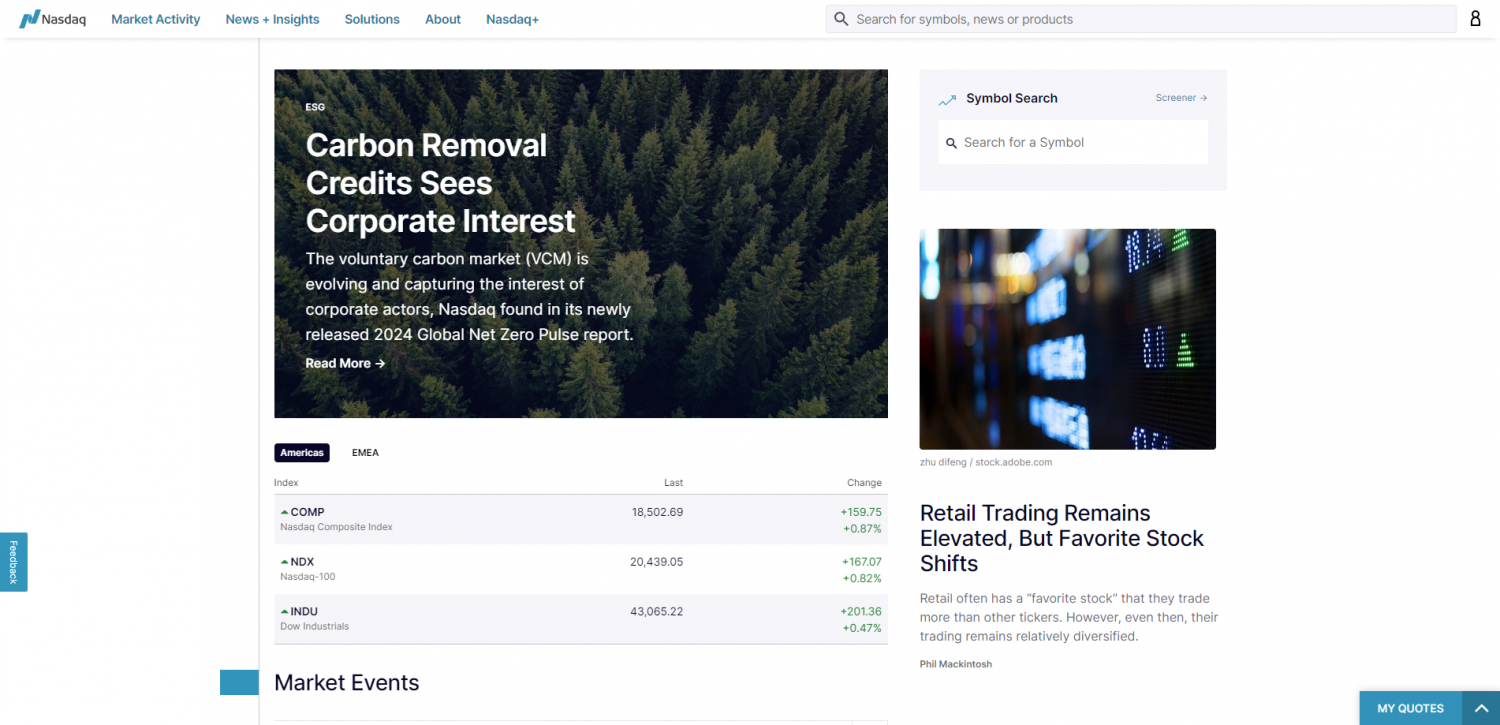The height and width of the screenshot is (725, 1500).
Task: Click Nasdaq Composite Index label
Action: coord(336,527)
